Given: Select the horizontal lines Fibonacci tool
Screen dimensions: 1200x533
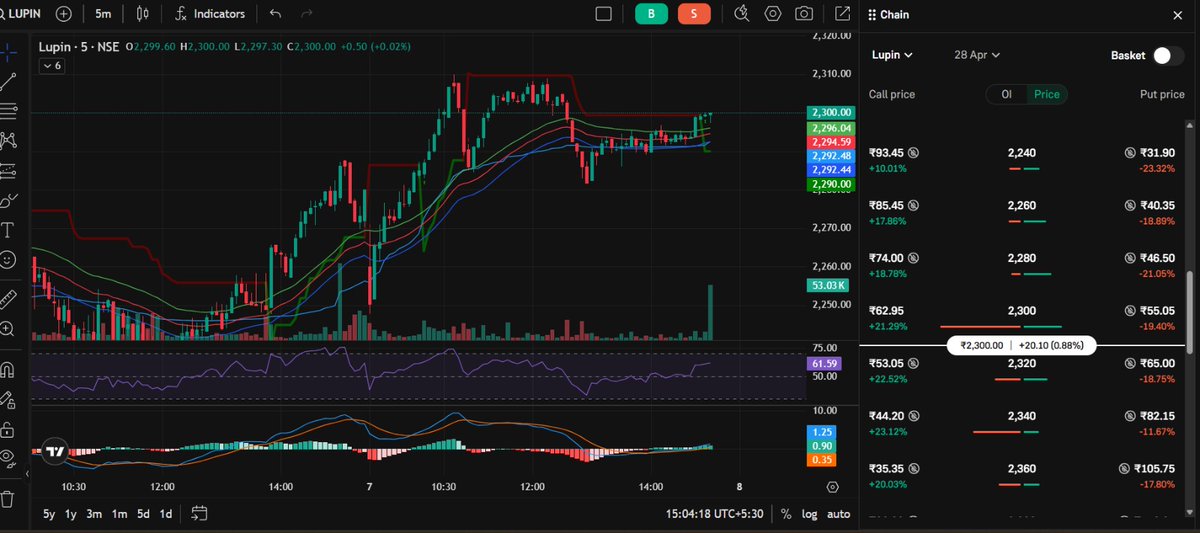Looking at the screenshot, I should (8, 110).
